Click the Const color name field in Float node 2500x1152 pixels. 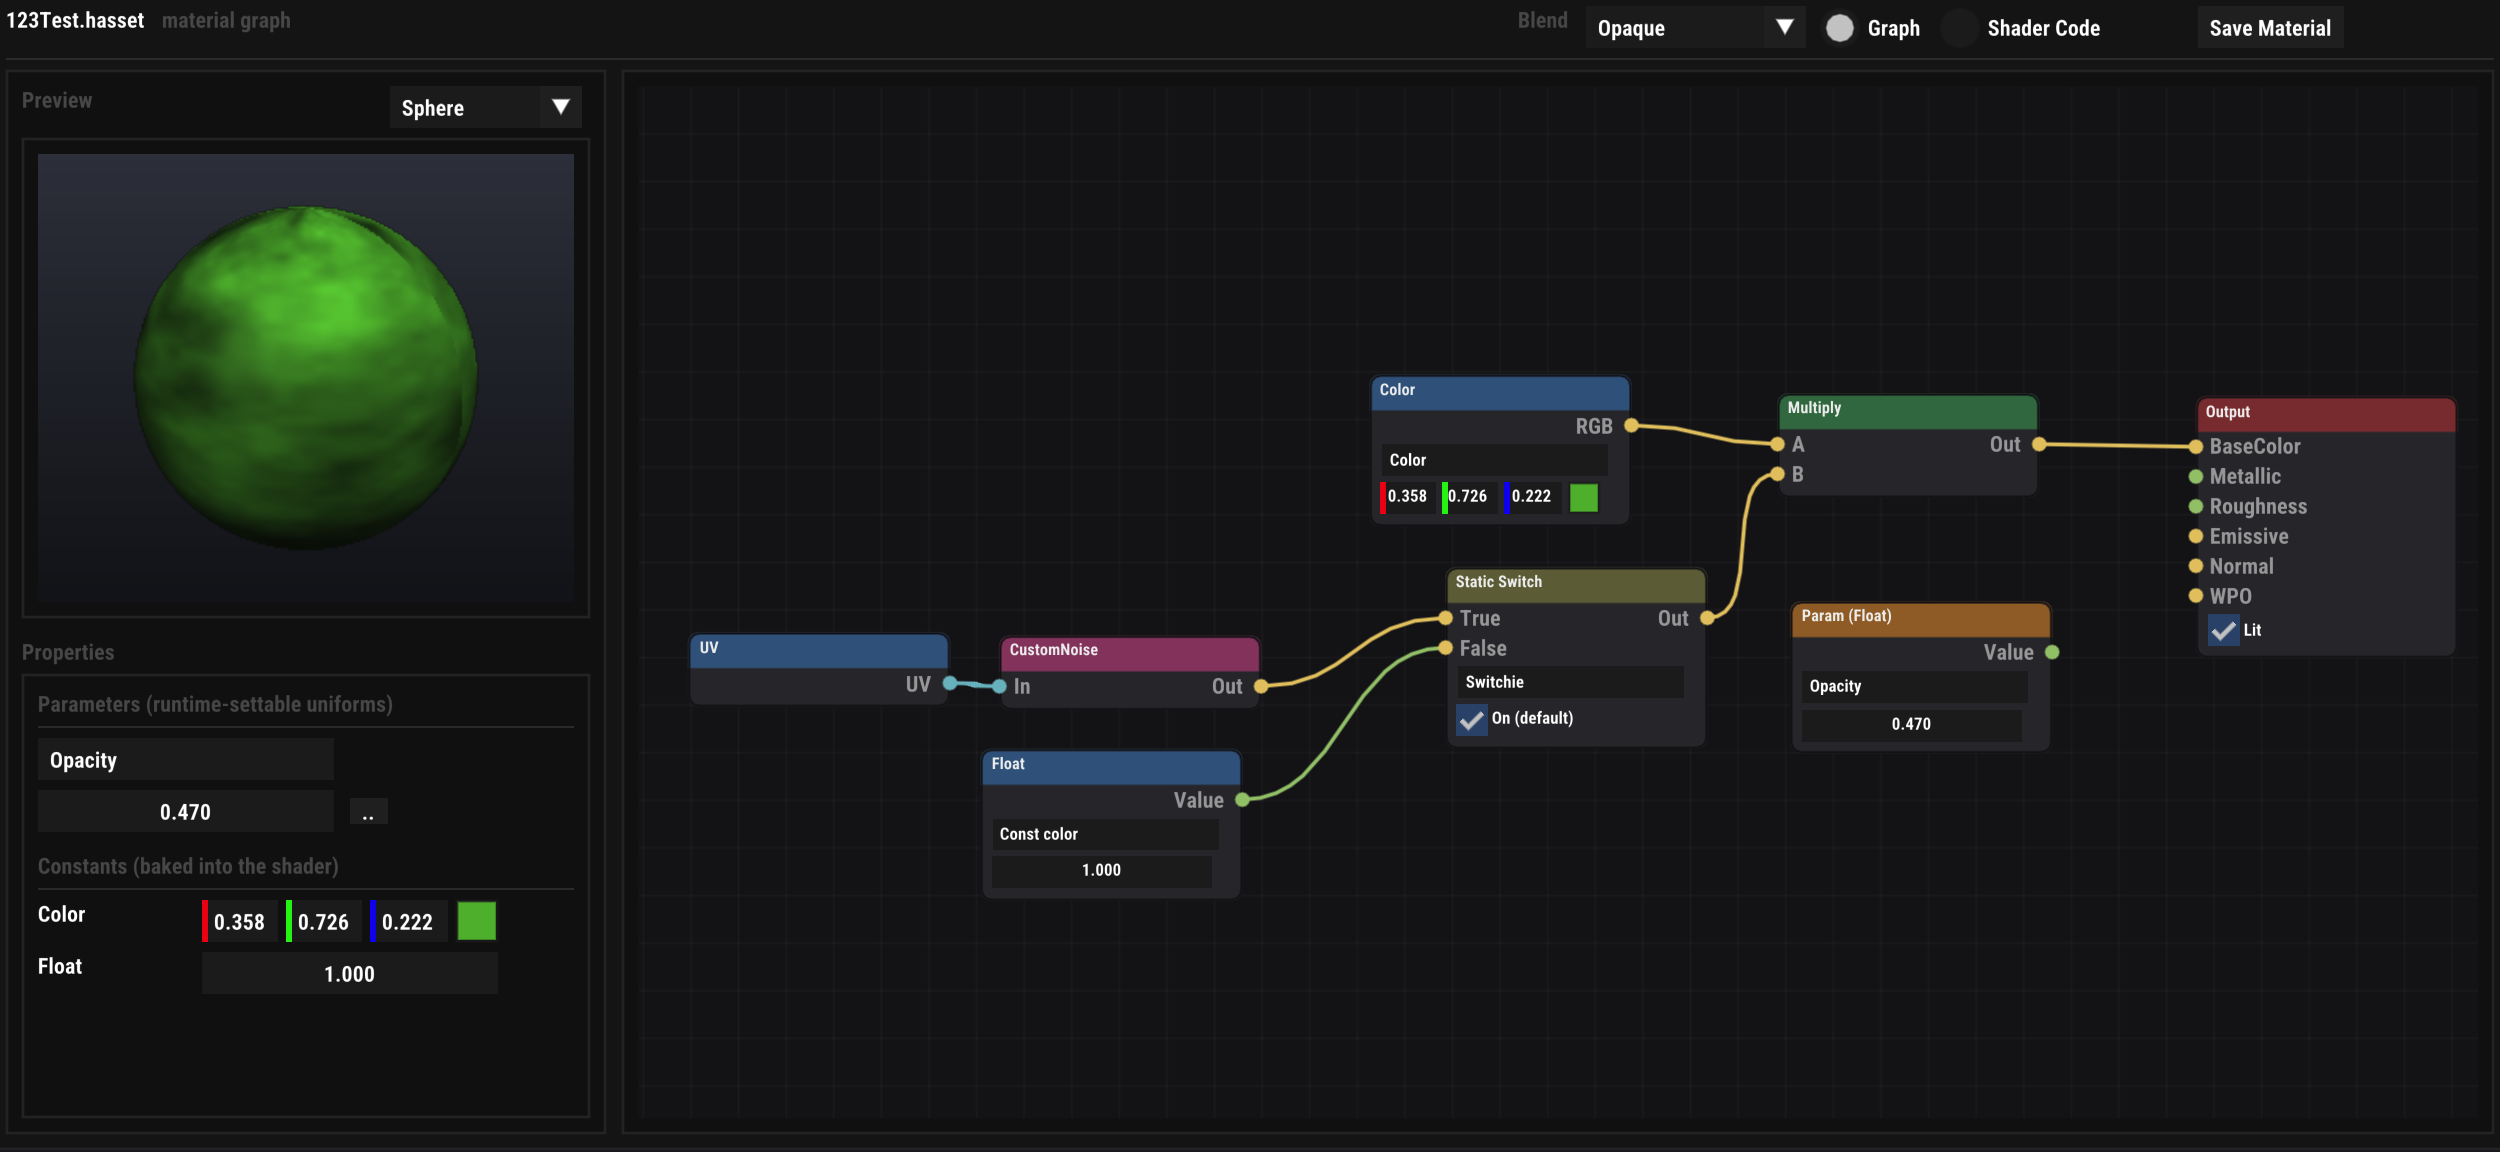click(1105, 834)
